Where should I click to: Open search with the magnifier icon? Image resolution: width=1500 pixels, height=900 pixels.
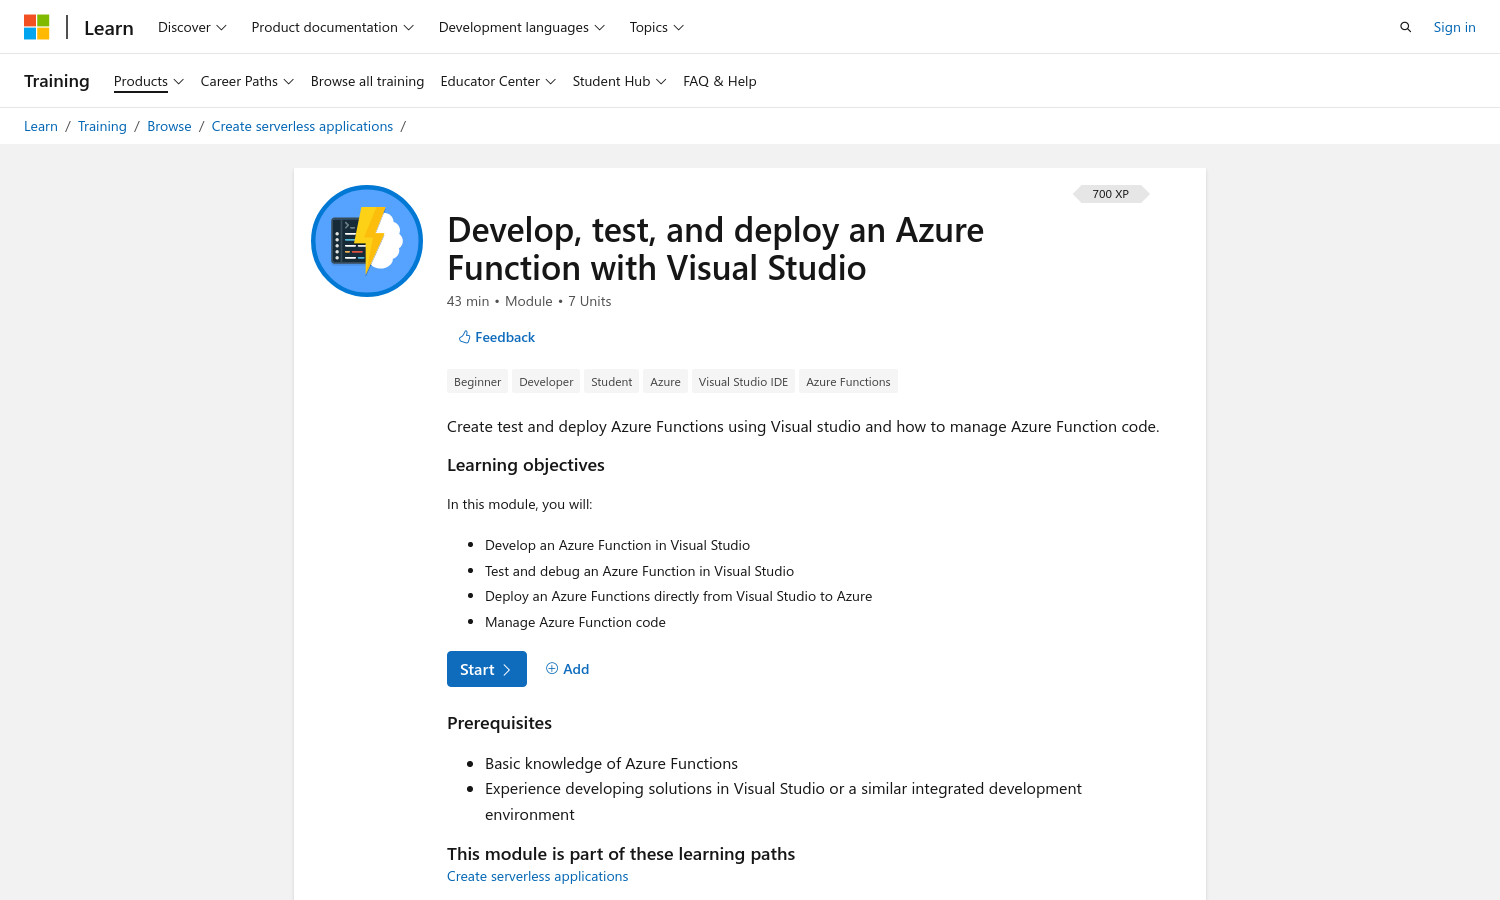pyautogui.click(x=1405, y=27)
